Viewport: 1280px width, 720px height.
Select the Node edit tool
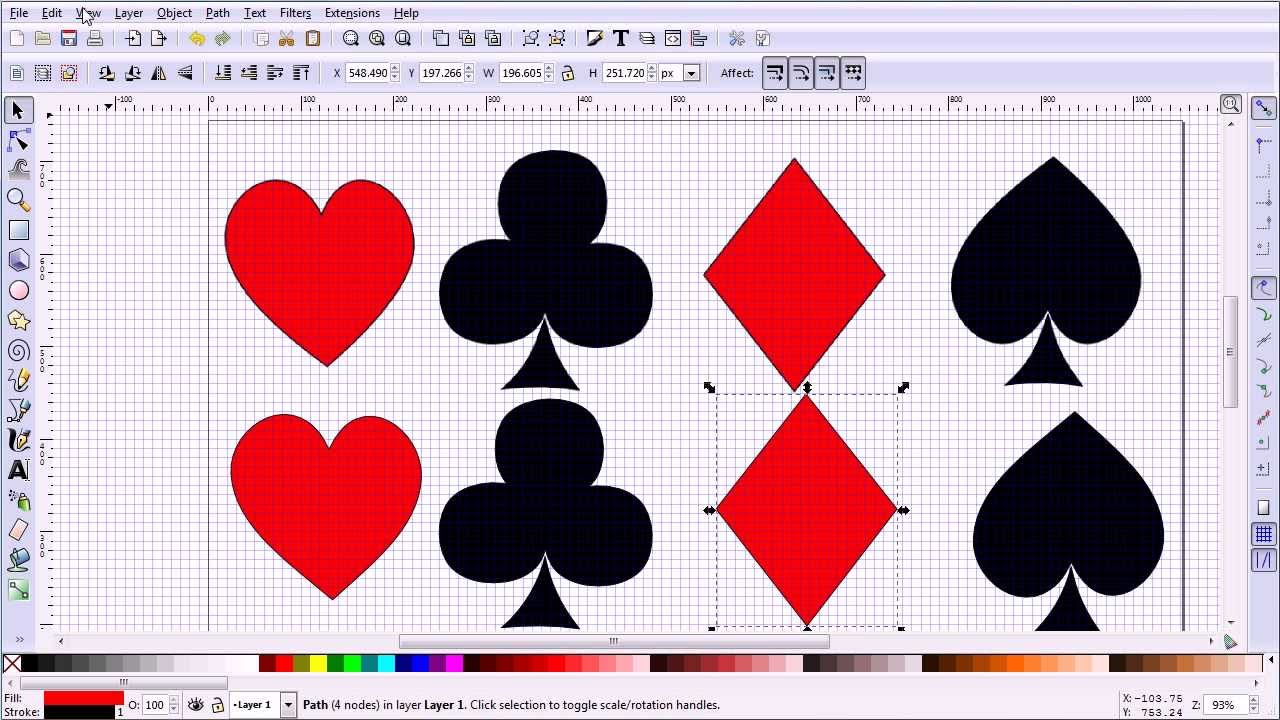click(x=18, y=140)
